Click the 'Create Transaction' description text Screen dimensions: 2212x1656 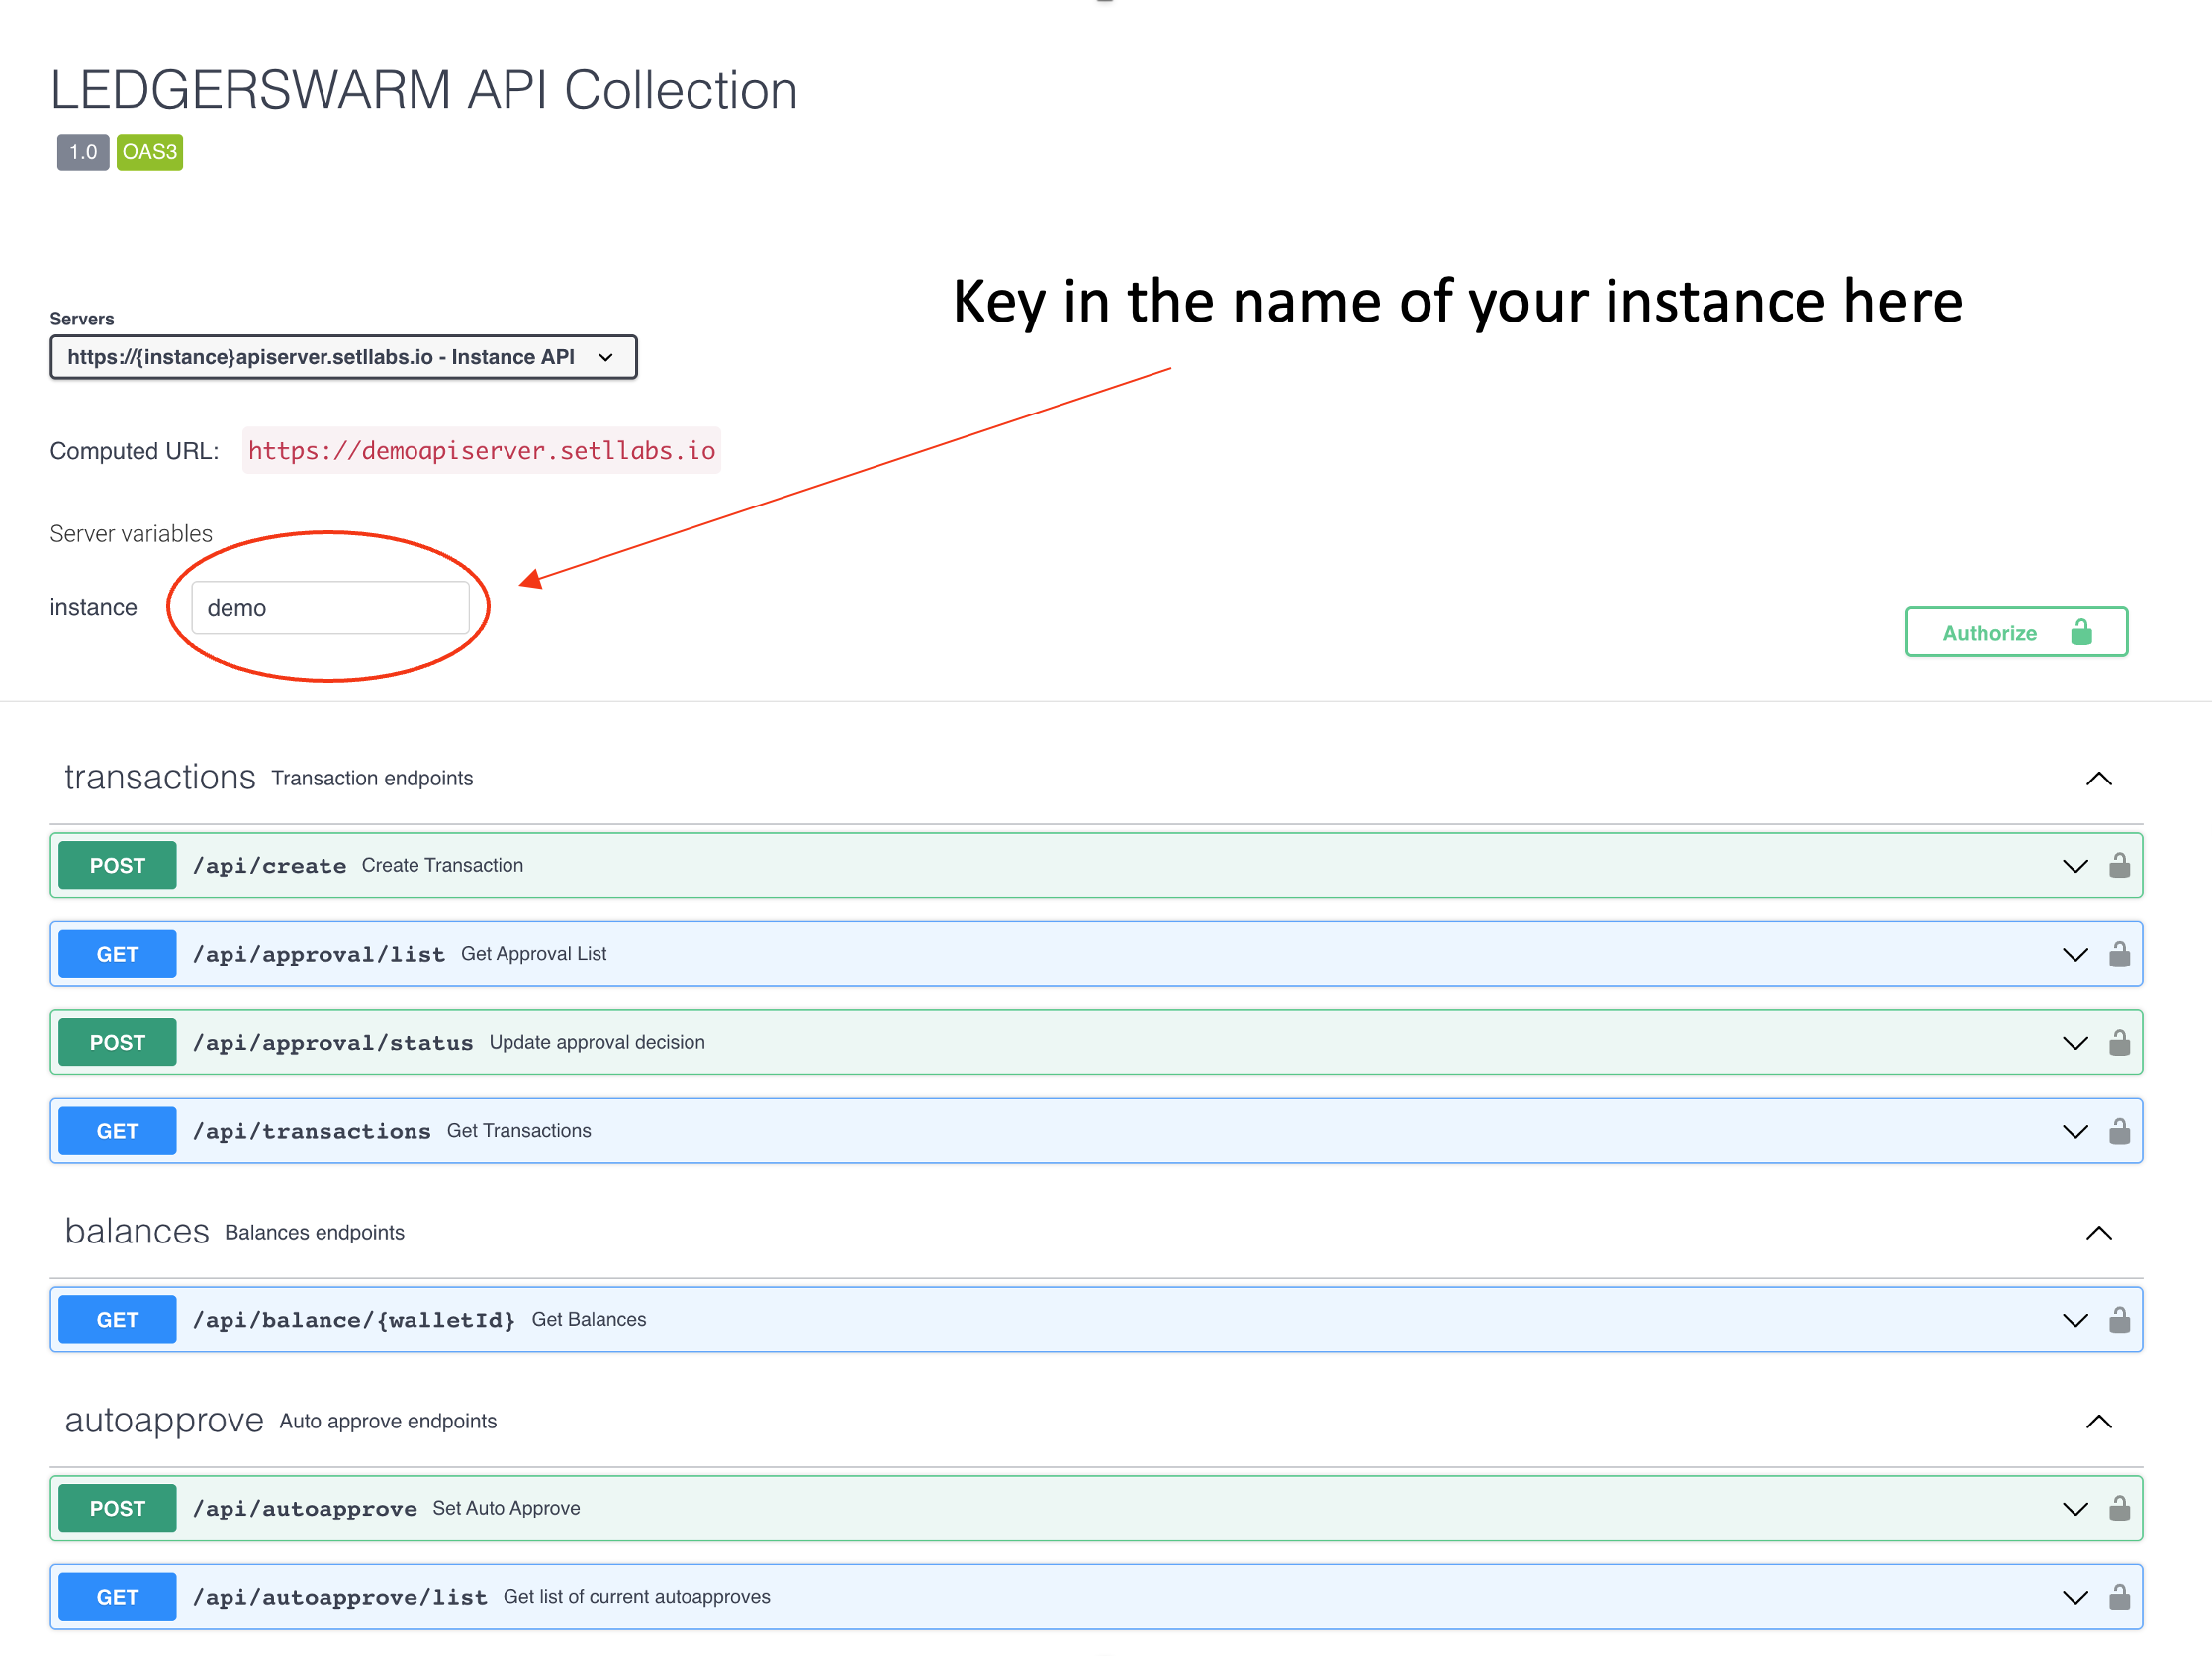(x=442, y=865)
